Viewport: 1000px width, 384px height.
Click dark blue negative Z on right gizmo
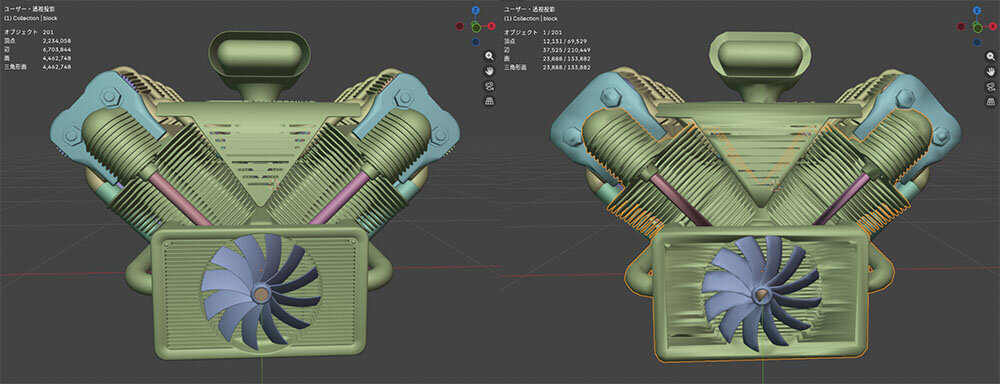977,42
